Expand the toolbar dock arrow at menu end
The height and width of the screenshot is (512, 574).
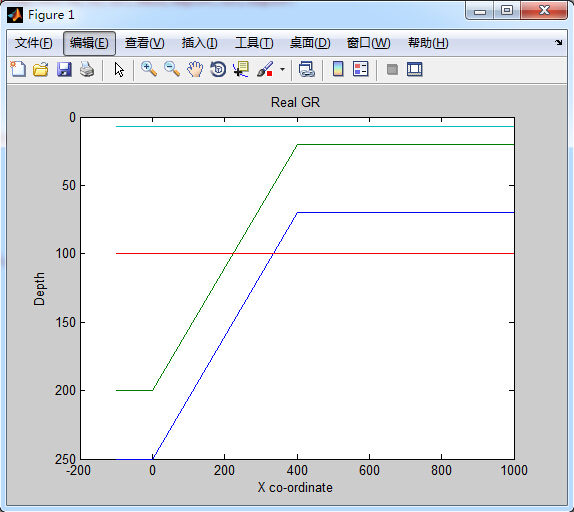pos(558,42)
